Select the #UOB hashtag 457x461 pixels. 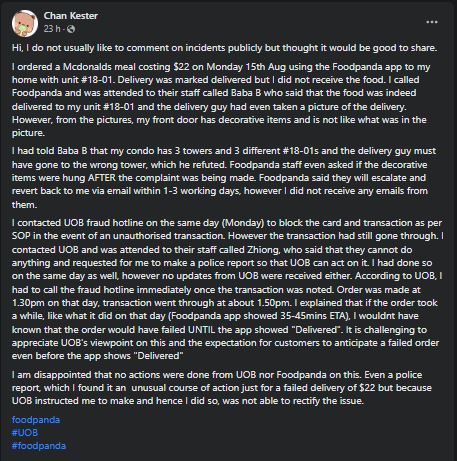click(25, 433)
